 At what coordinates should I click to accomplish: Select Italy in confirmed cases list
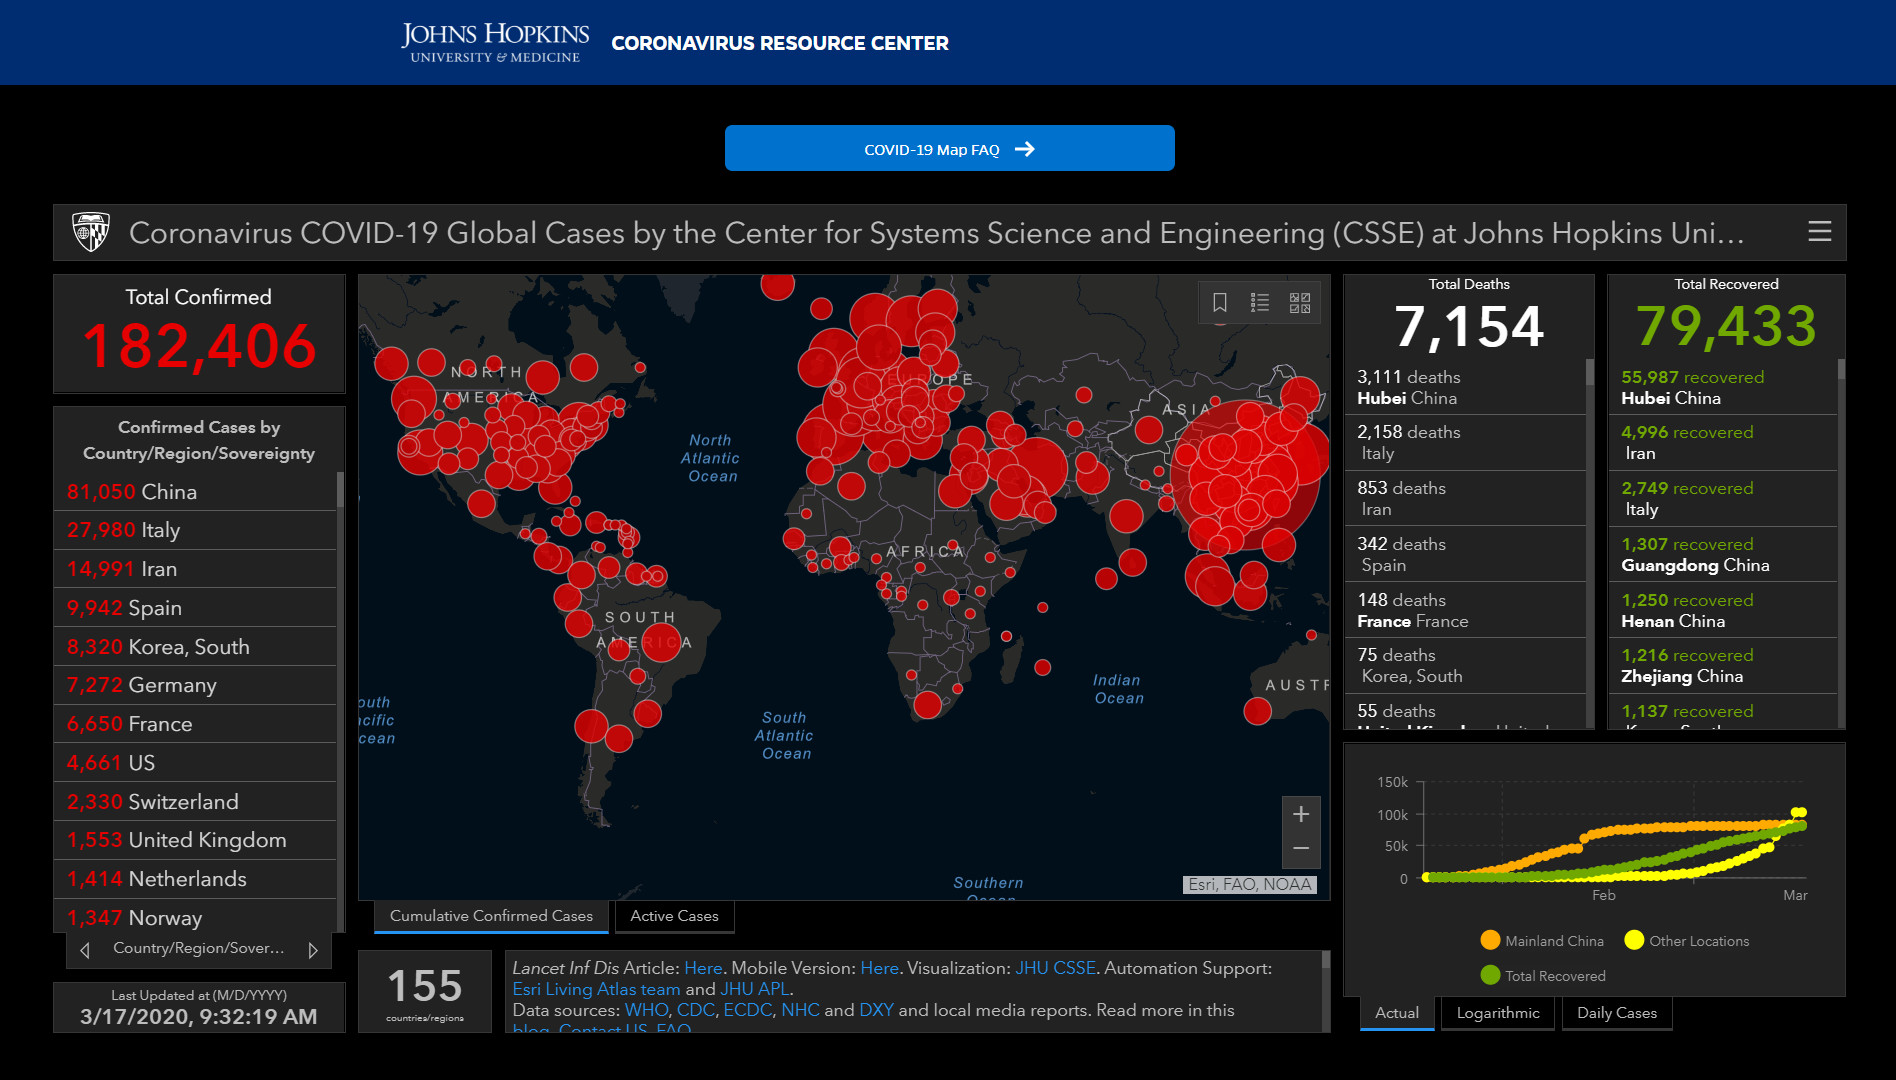pos(195,530)
